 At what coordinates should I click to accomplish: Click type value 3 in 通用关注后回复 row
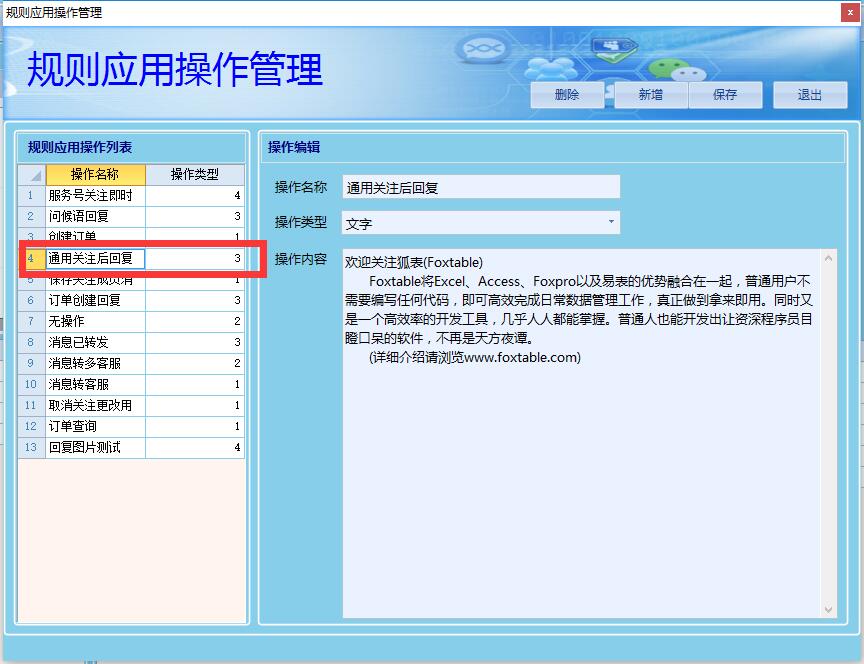click(195, 258)
